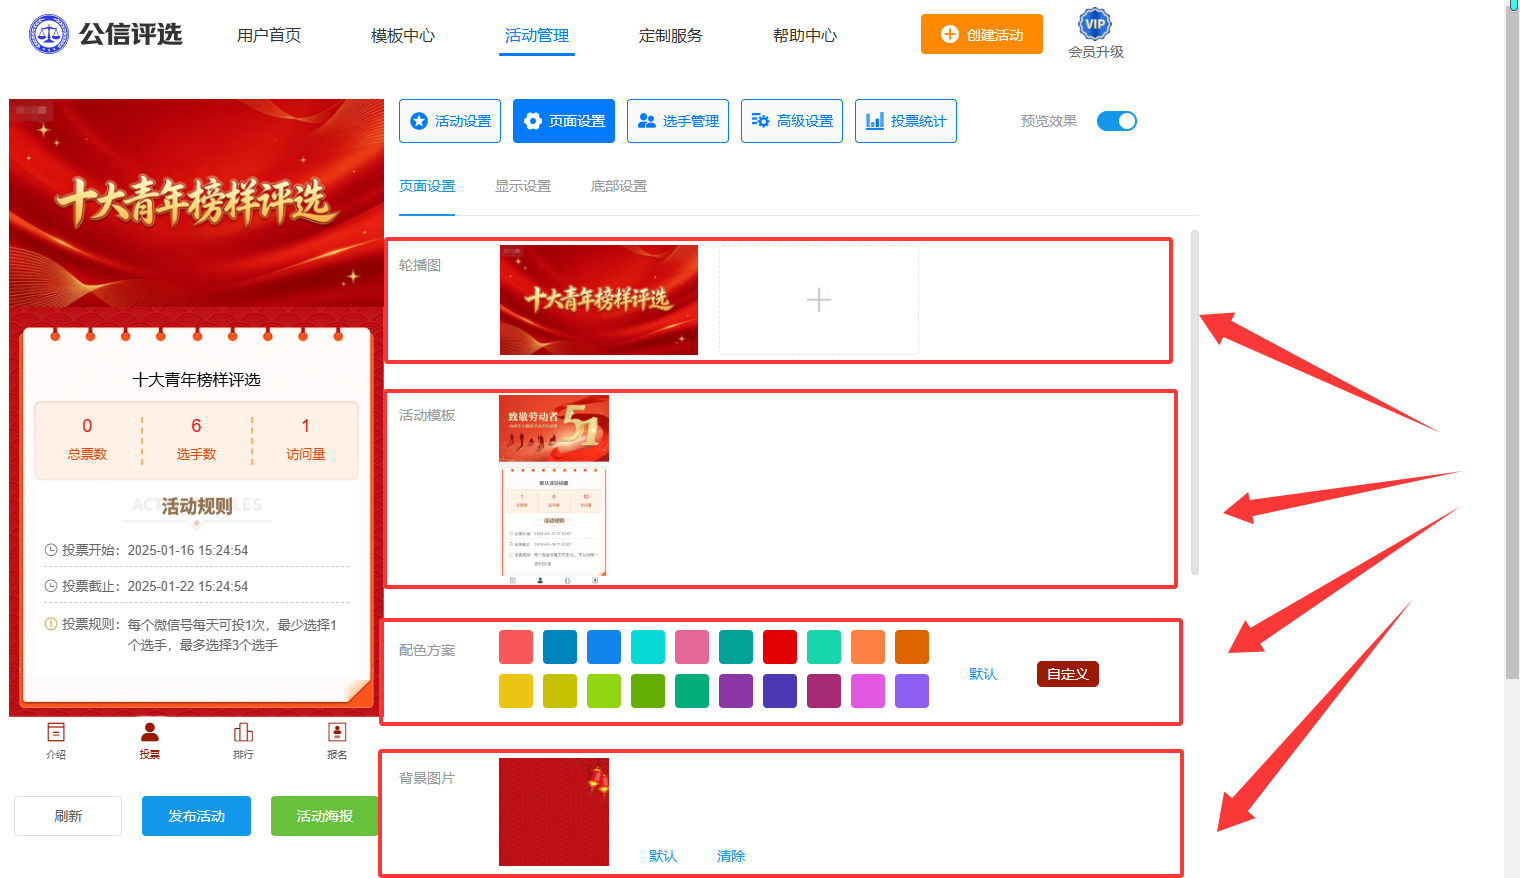Screen dimensions: 1520x878
Task: Open the 活动设置 button
Action: click(x=450, y=121)
